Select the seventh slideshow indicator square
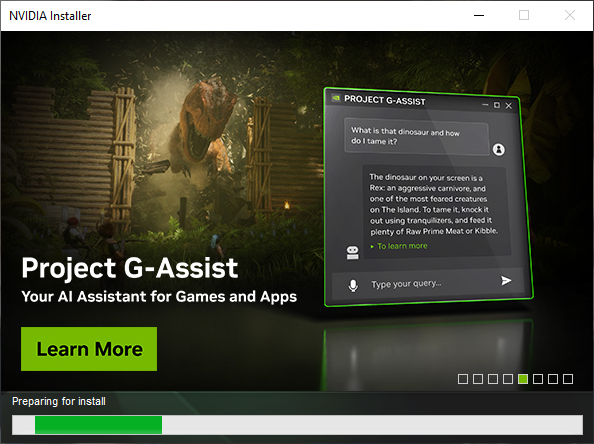This screenshot has height=444, width=594. coord(553,379)
